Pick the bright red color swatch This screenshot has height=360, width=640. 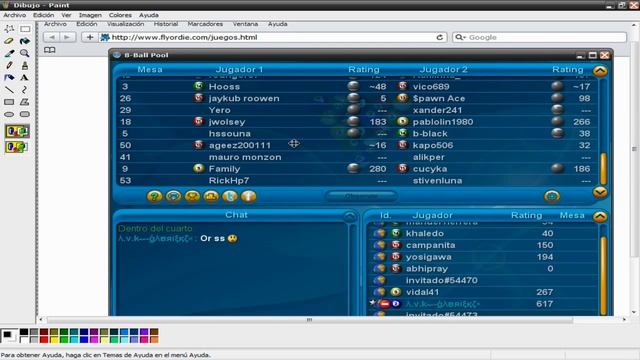pyautogui.click(x=44, y=339)
